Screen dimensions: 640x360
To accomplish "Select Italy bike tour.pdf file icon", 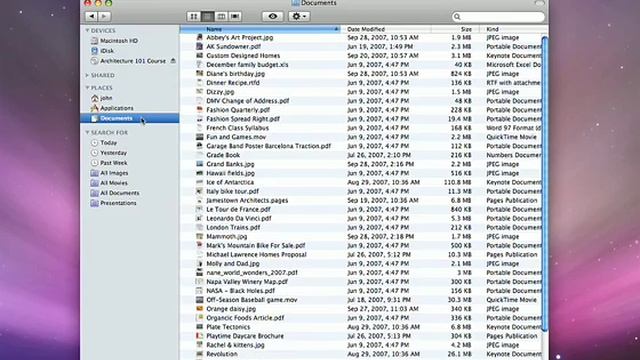I will [x=200, y=191].
